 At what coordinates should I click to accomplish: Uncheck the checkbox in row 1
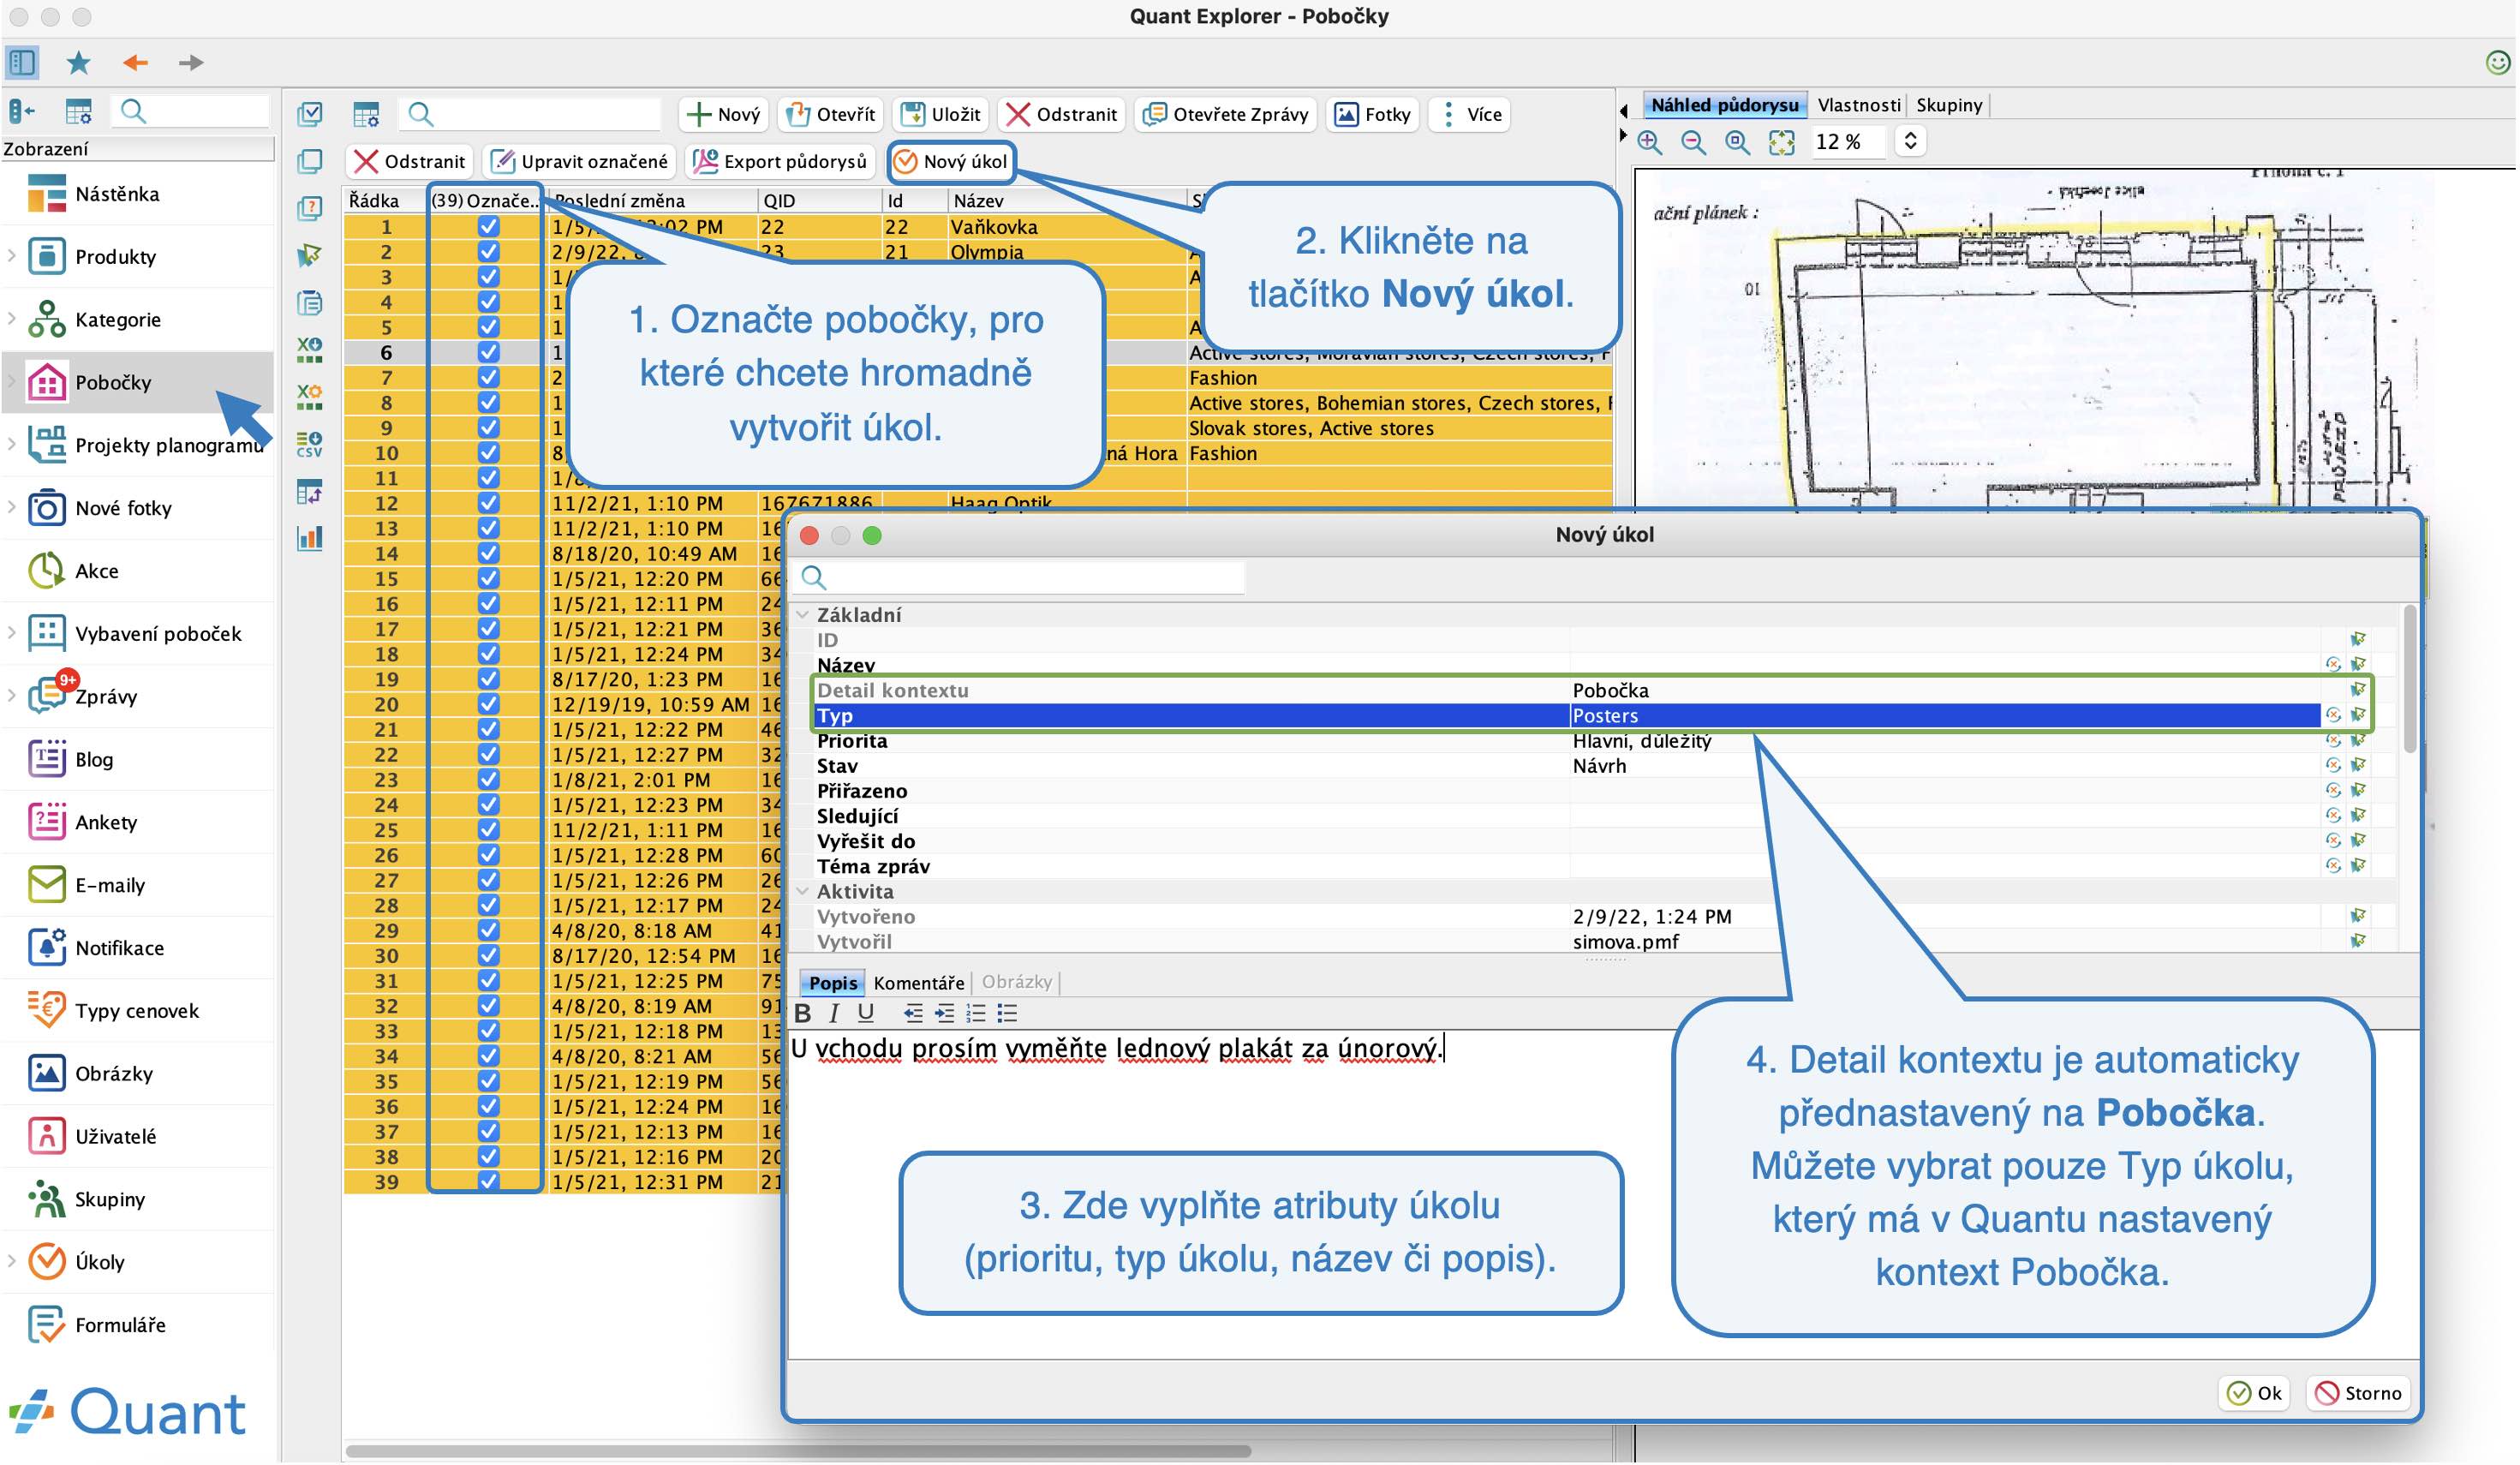[x=488, y=227]
